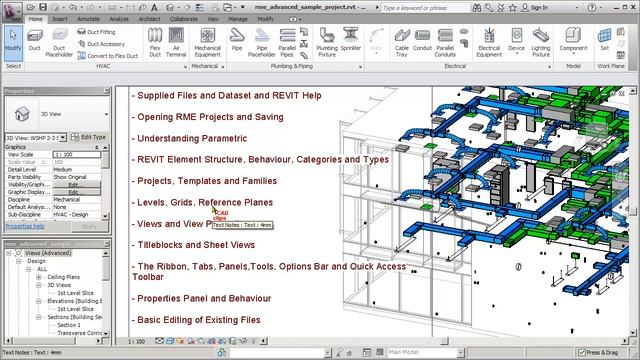Collapse the Graphics properties group
The height and width of the screenshot is (360, 640).
click(97, 147)
